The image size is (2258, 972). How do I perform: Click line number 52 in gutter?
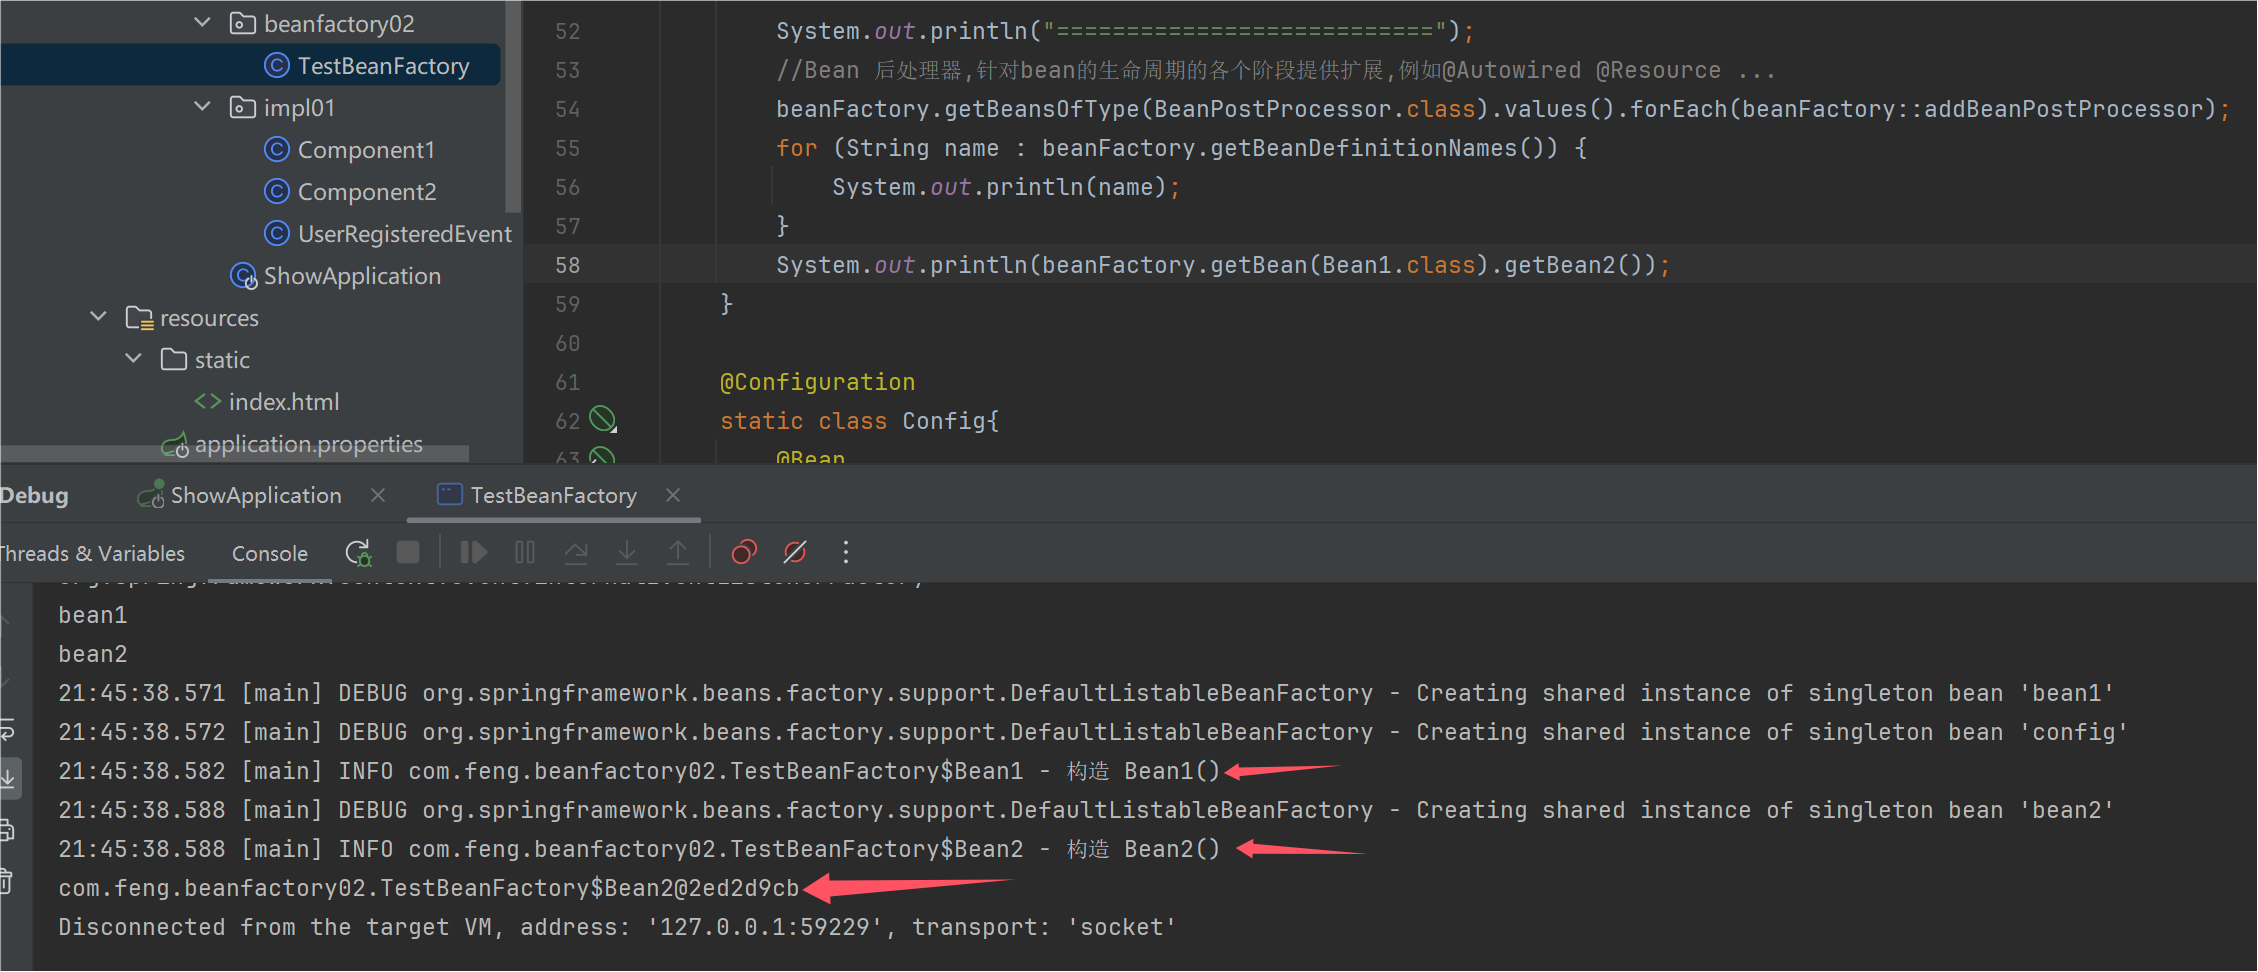(567, 30)
